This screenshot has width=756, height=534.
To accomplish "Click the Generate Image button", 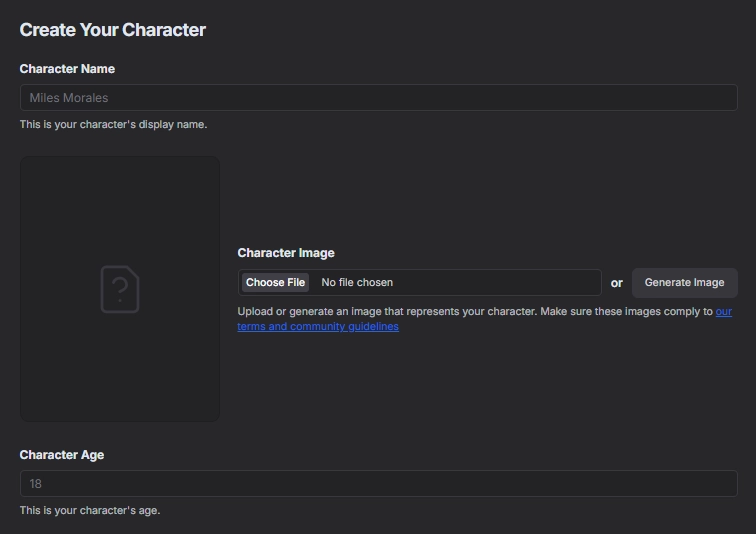I will pyautogui.click(x=685, y=283).
